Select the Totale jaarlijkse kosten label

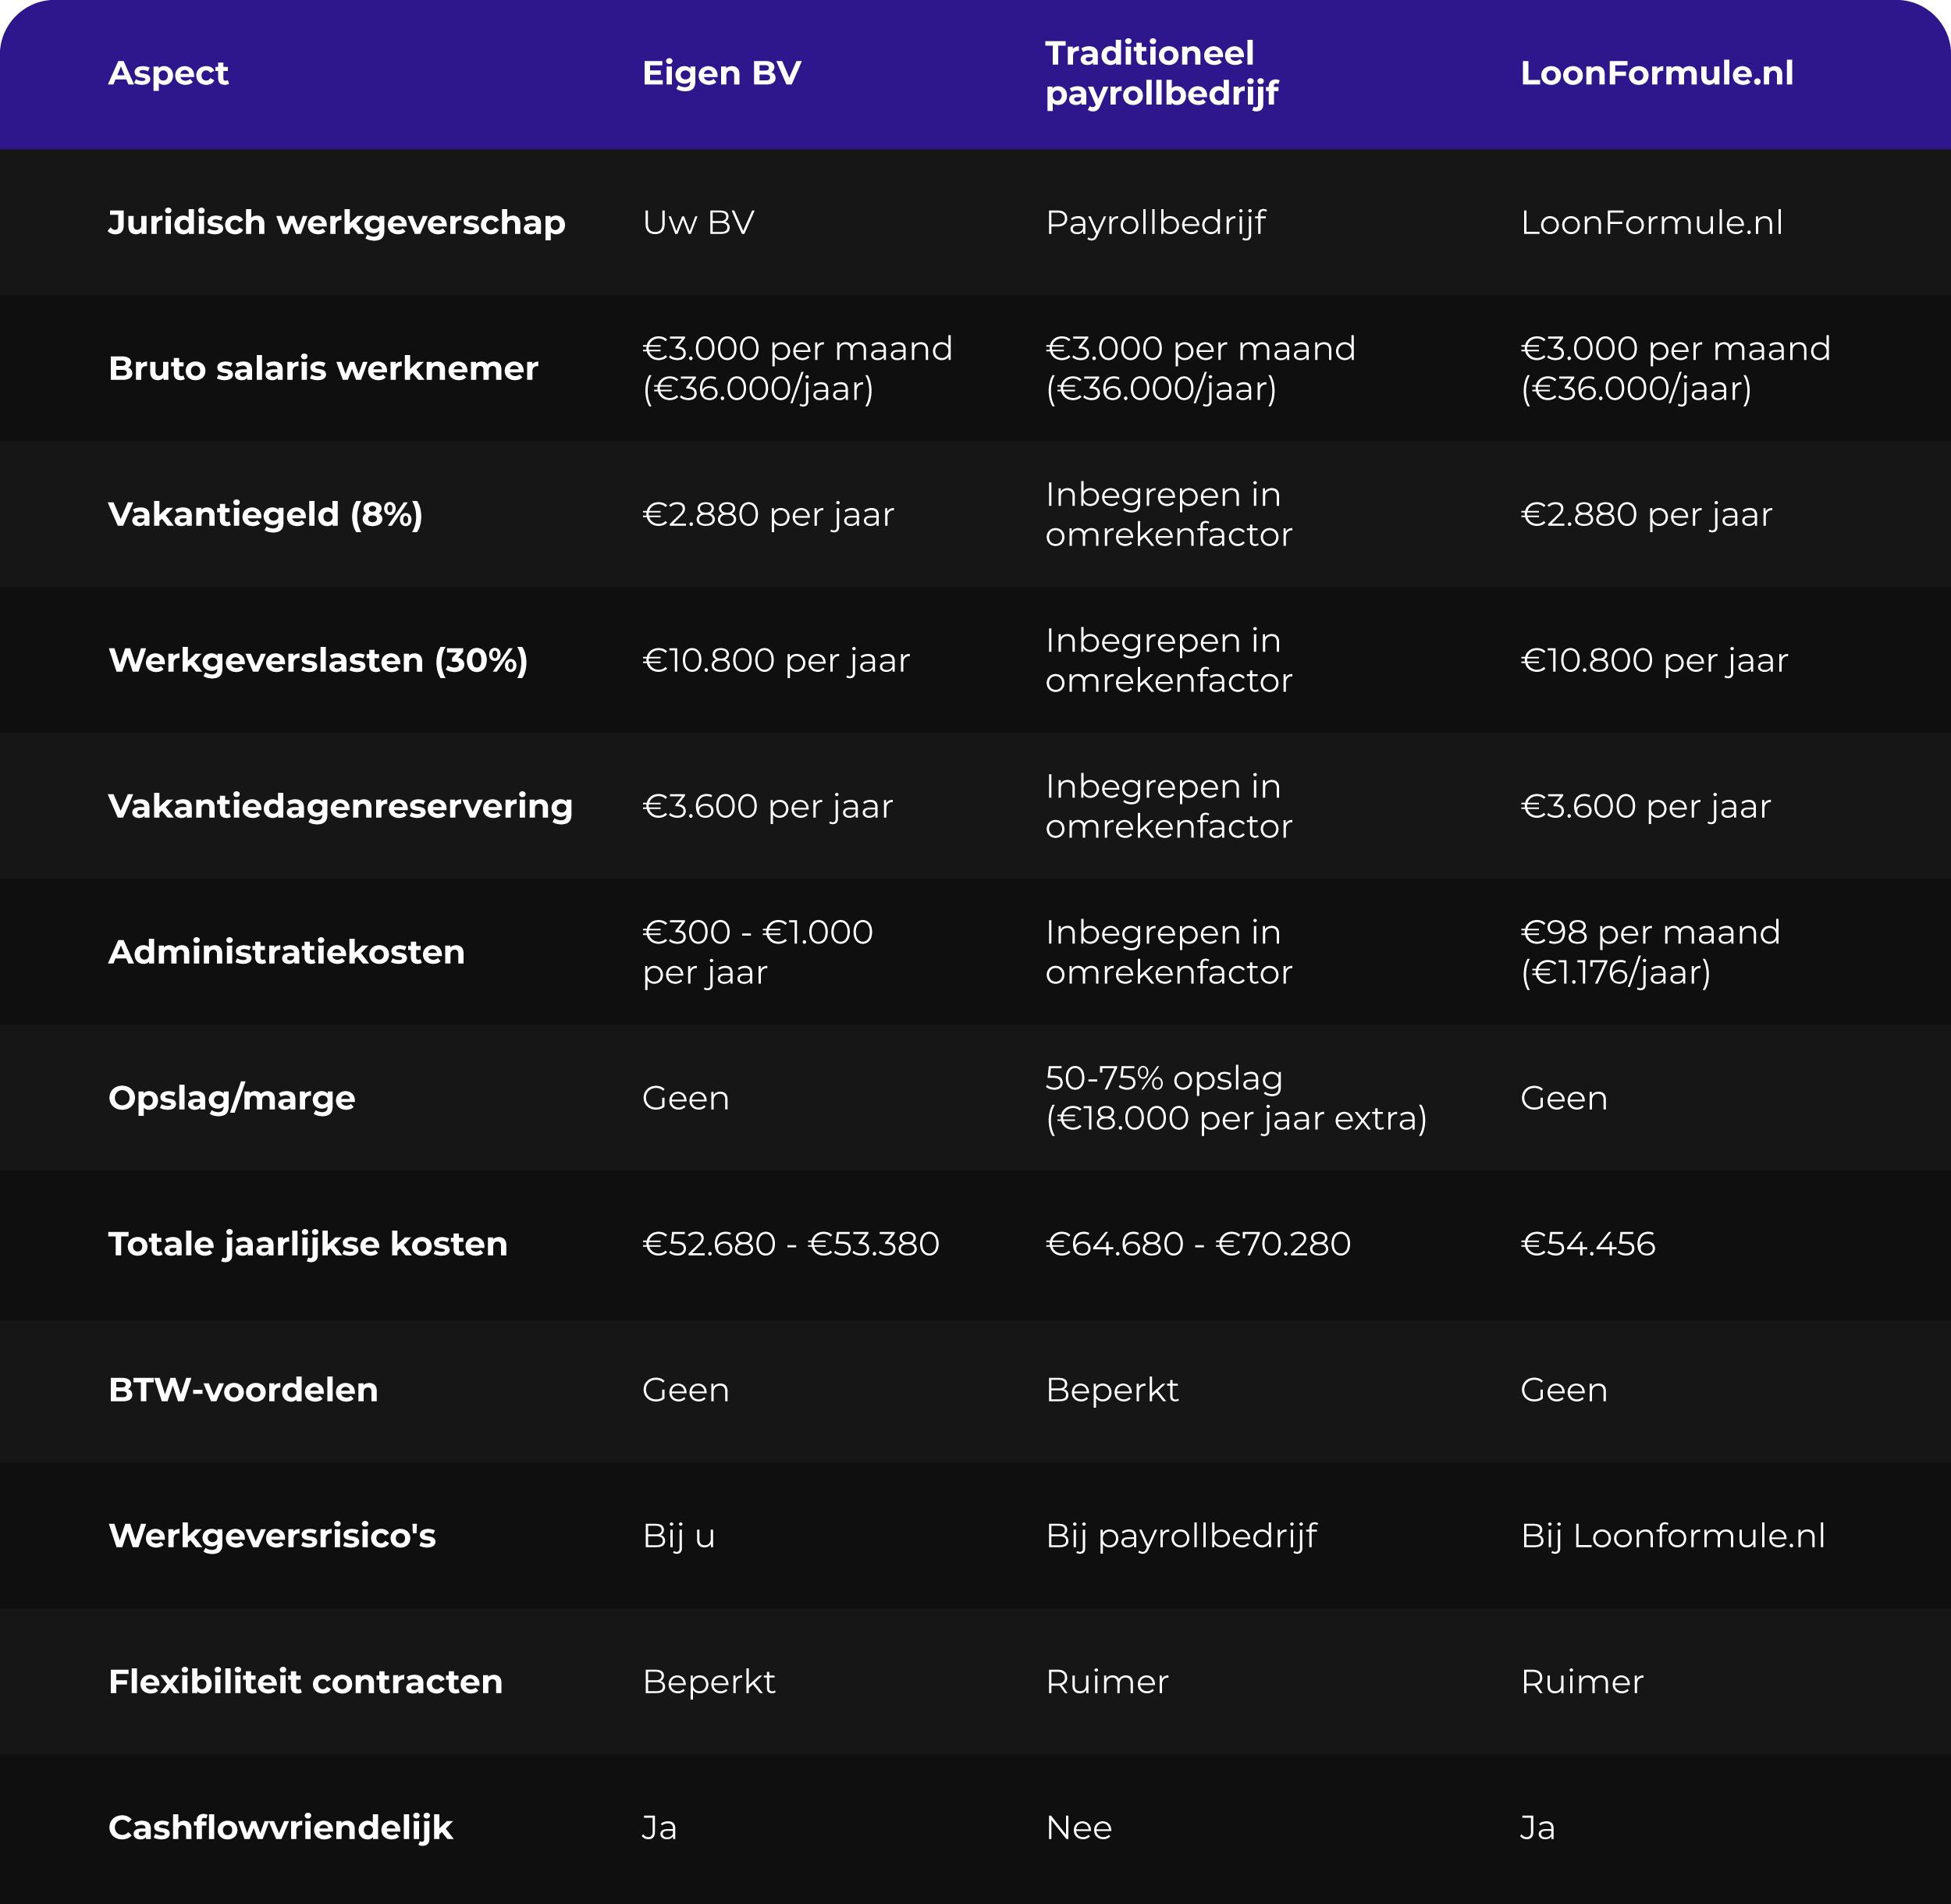click(308, 1244)
